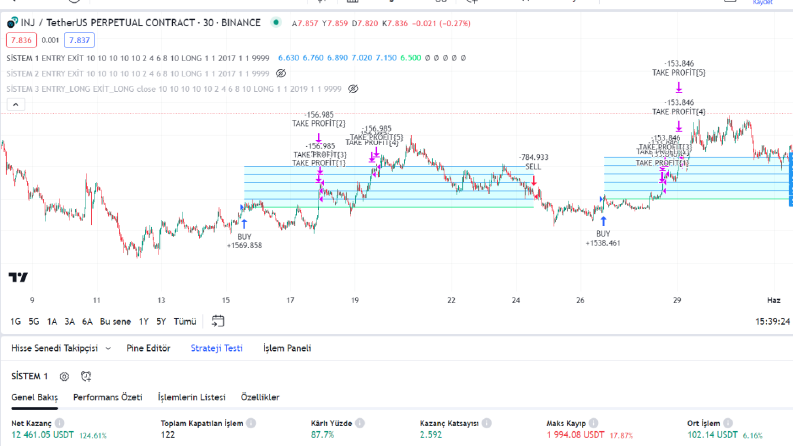Open İşlemlerin Listesi tab
The width and height of the screenshot is (793, 446).
(192, 397)
